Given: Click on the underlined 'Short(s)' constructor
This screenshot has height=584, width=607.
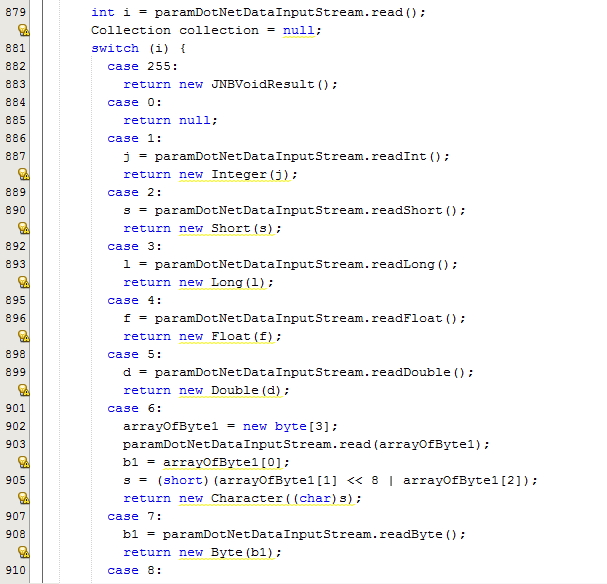Looking at the screenshot, I should click(x=243, y=228).
